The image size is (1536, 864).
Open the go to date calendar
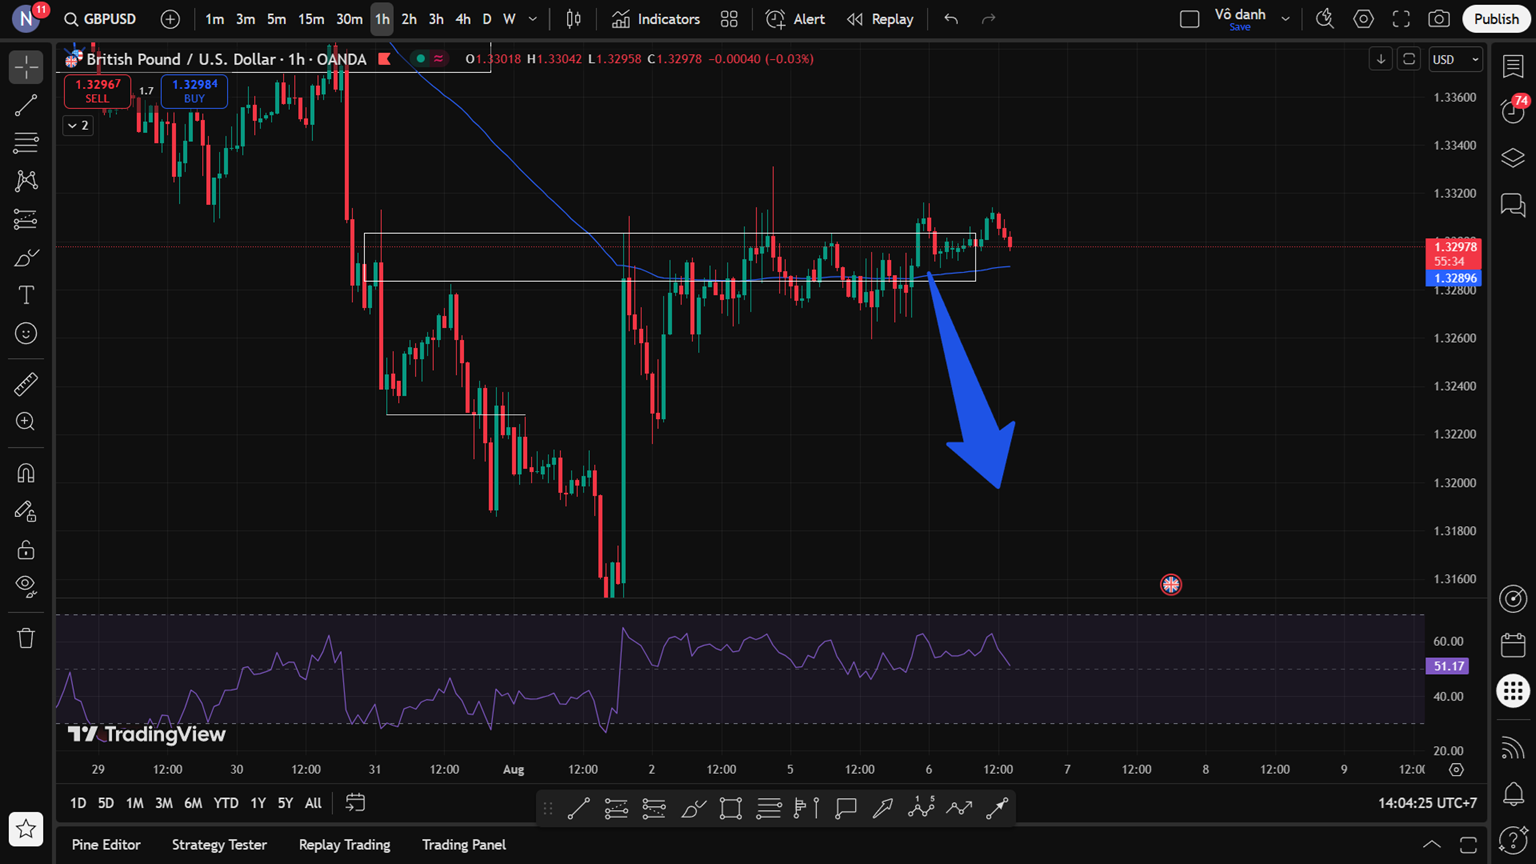(355, 803)
